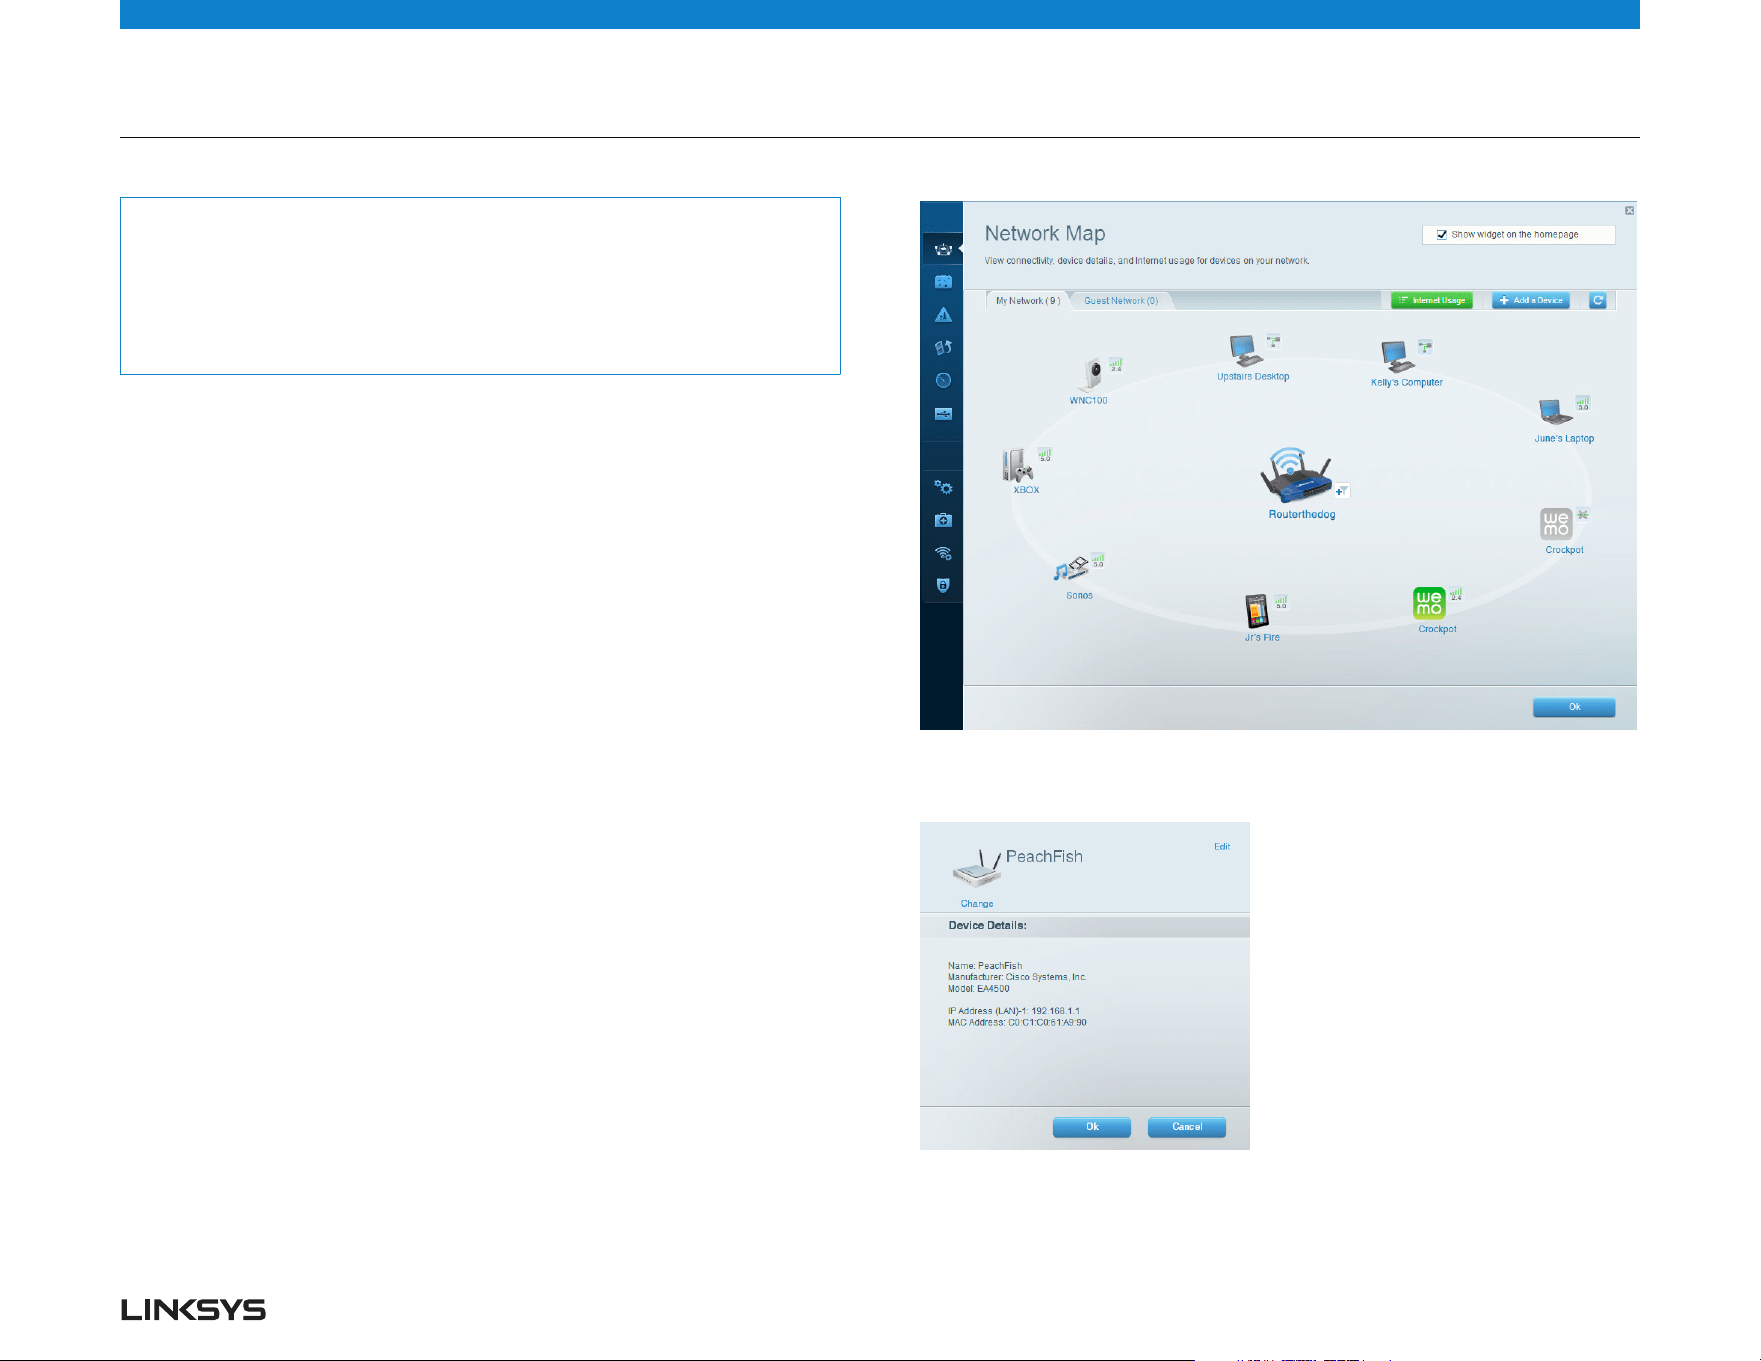Screen dimensions: 1761x1361
Task: Select the Sonos music device
Action: (x=1070, y=570)
